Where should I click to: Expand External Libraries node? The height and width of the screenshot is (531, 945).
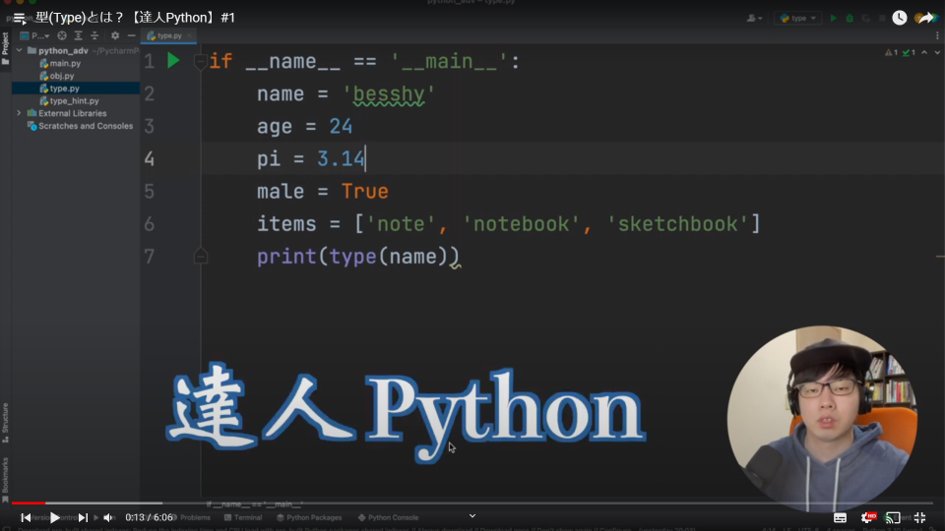pyautogui.click(x=19, y=113)
